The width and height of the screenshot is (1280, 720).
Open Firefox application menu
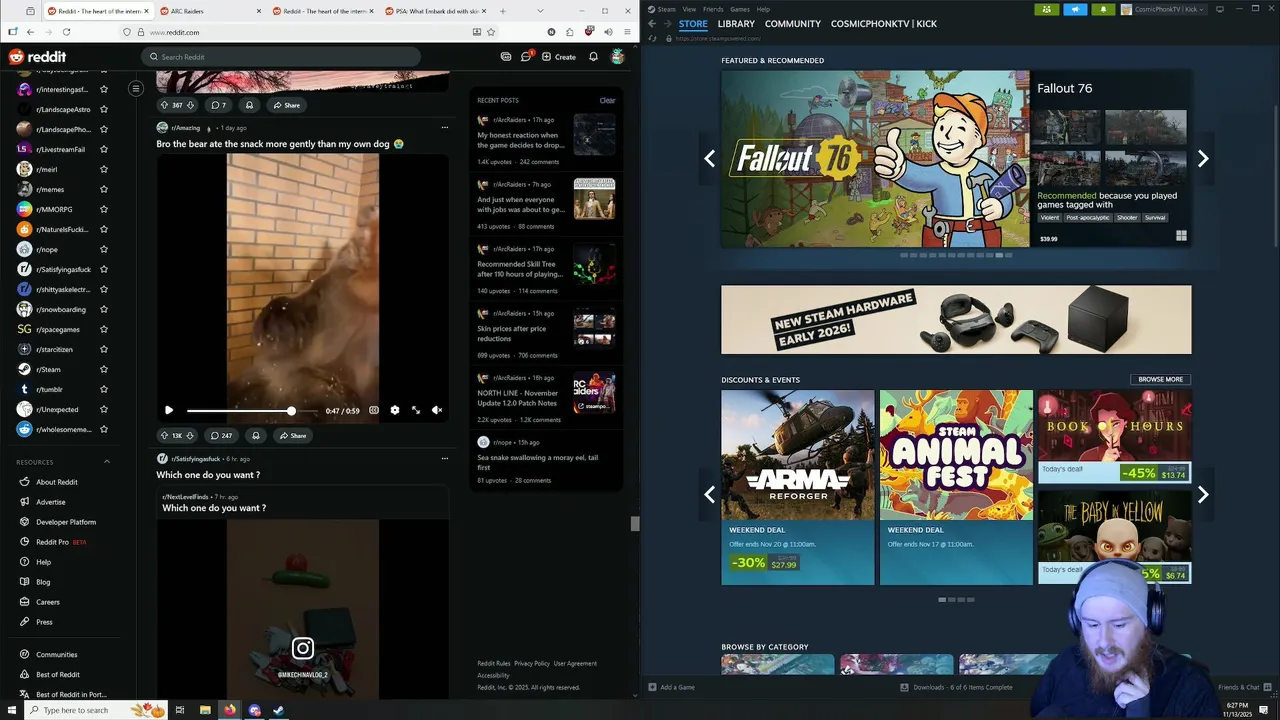(627, 32)
